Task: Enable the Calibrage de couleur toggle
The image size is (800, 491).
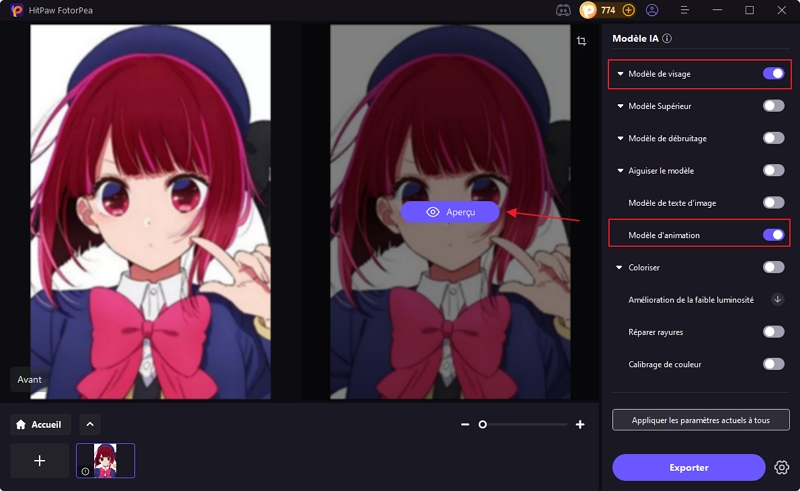Action: click(x=773, y=364)
